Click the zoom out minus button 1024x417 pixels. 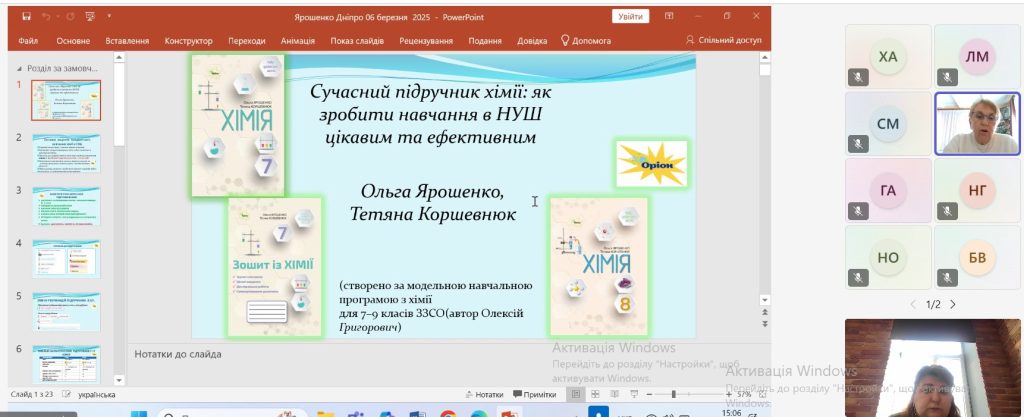pyautogui.click(x=649, y=395)
